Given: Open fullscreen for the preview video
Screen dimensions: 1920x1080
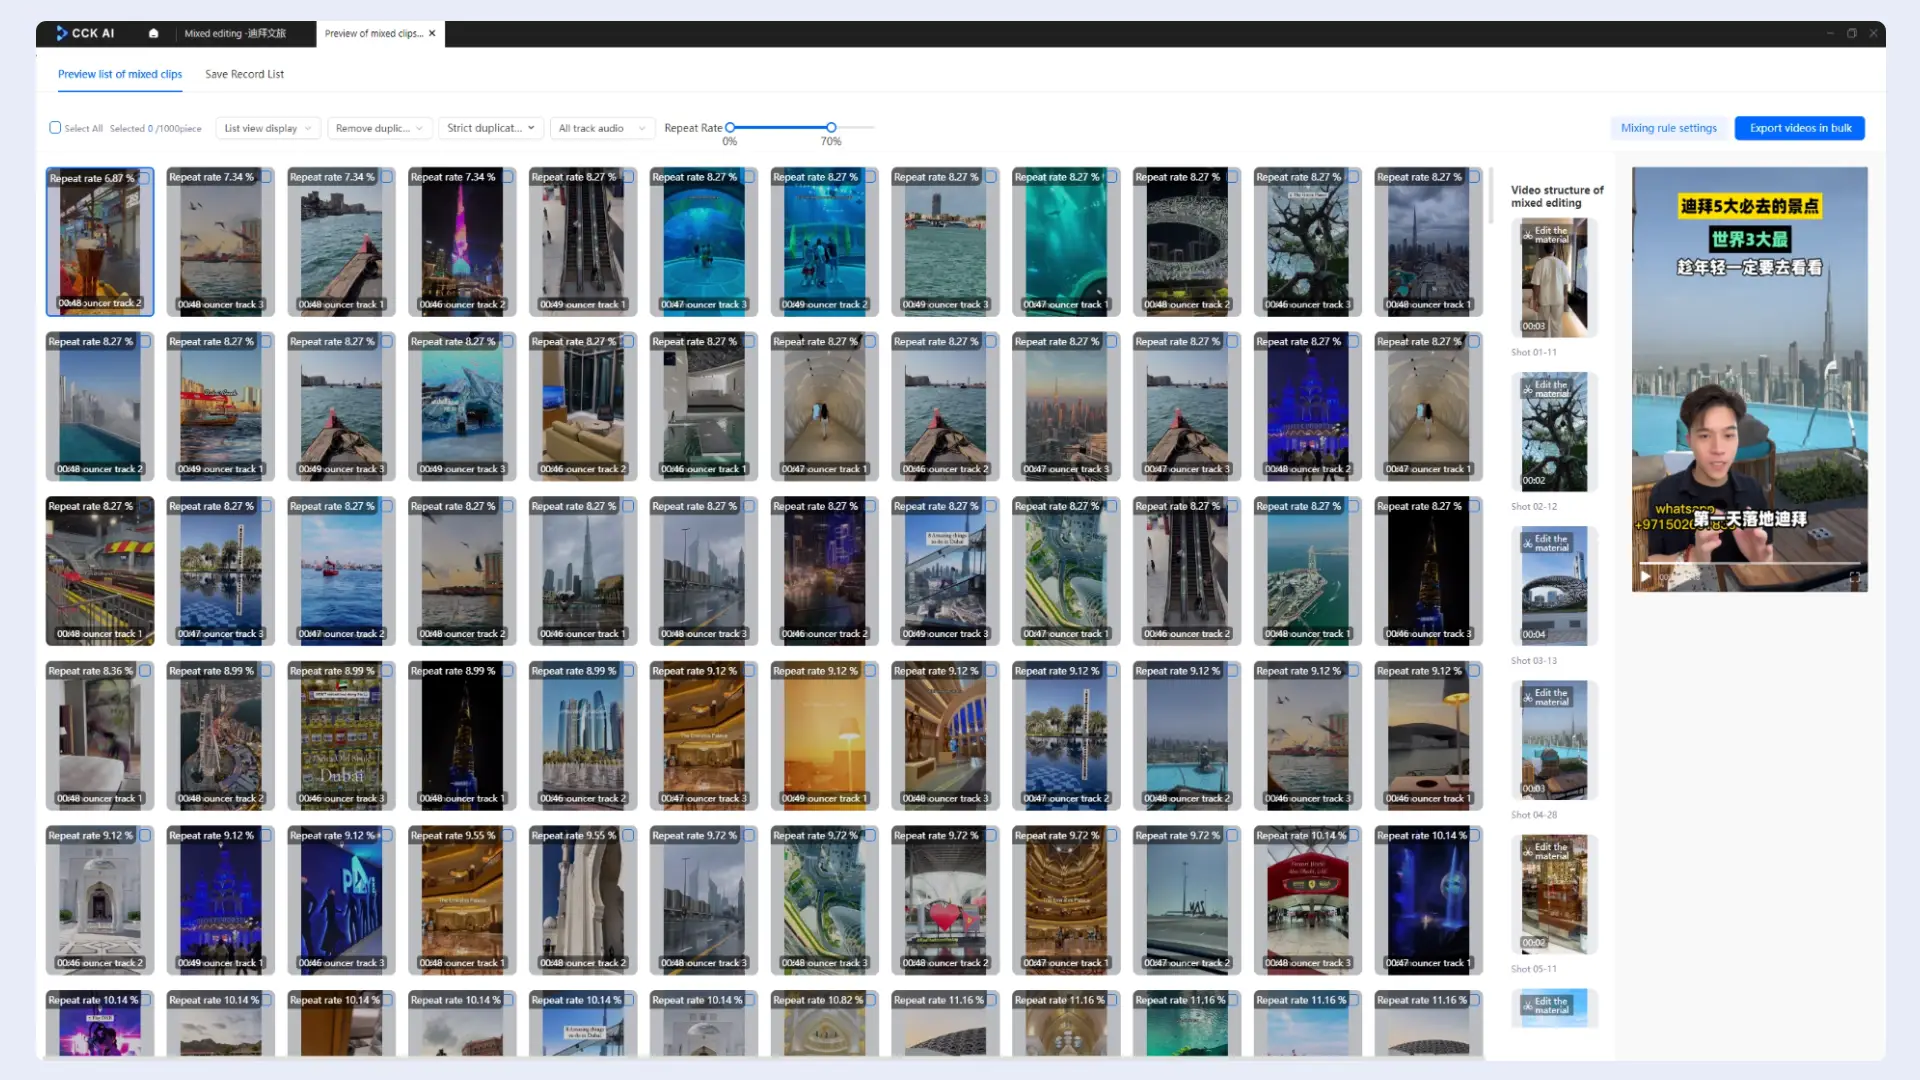Looking at the screenshot, I should [x=1854, y=577].
